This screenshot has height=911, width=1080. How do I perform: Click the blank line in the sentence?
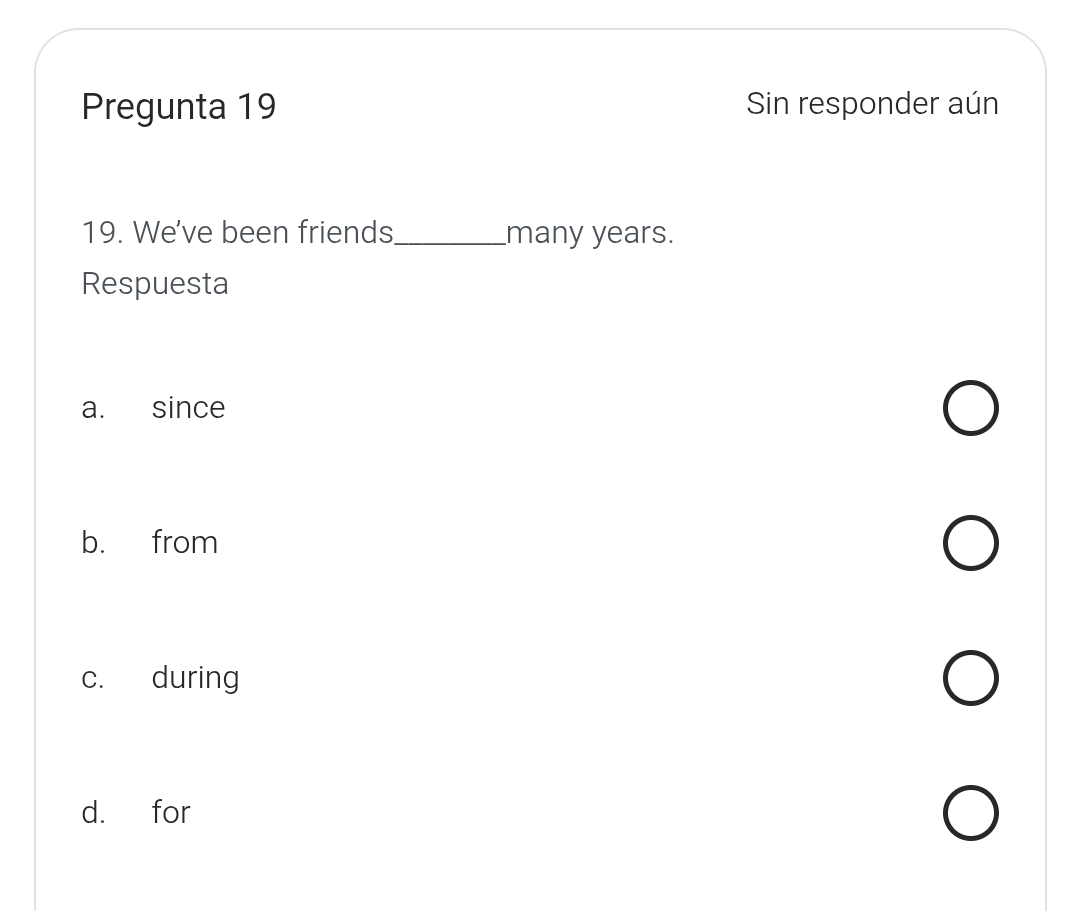(x=450, y=238)
